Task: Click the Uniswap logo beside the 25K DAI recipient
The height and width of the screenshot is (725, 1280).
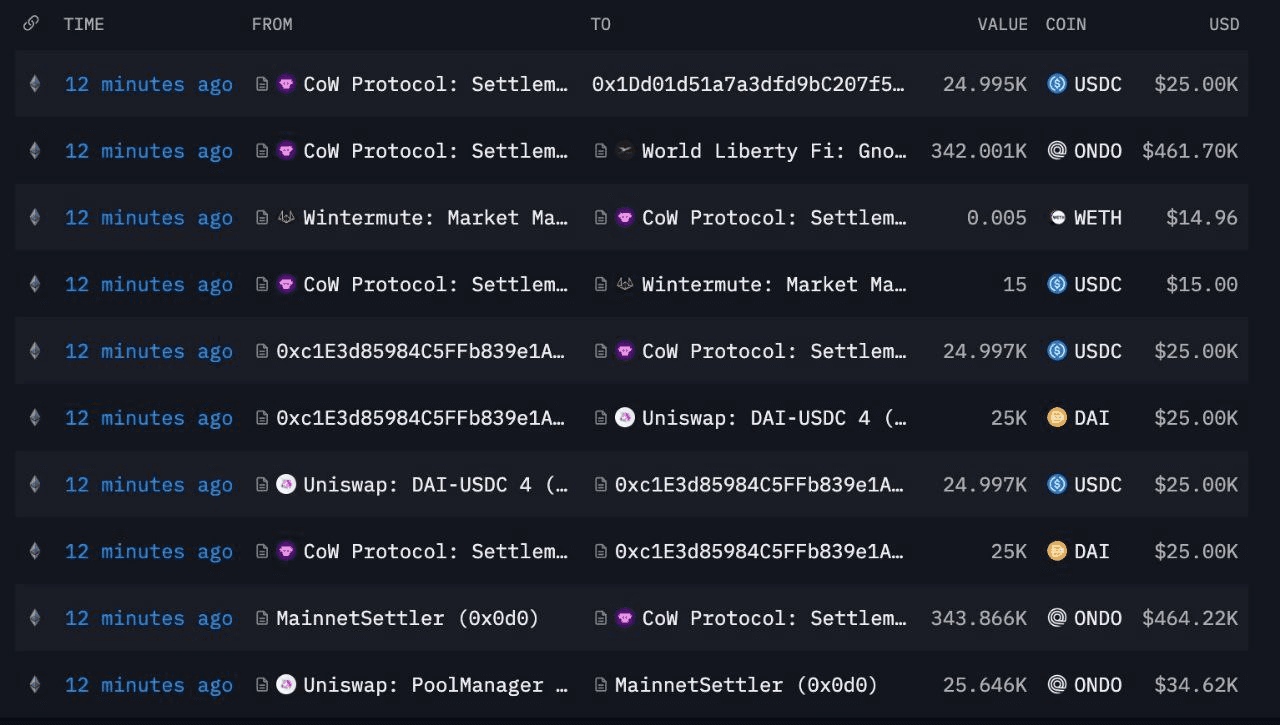Action: 625,418
